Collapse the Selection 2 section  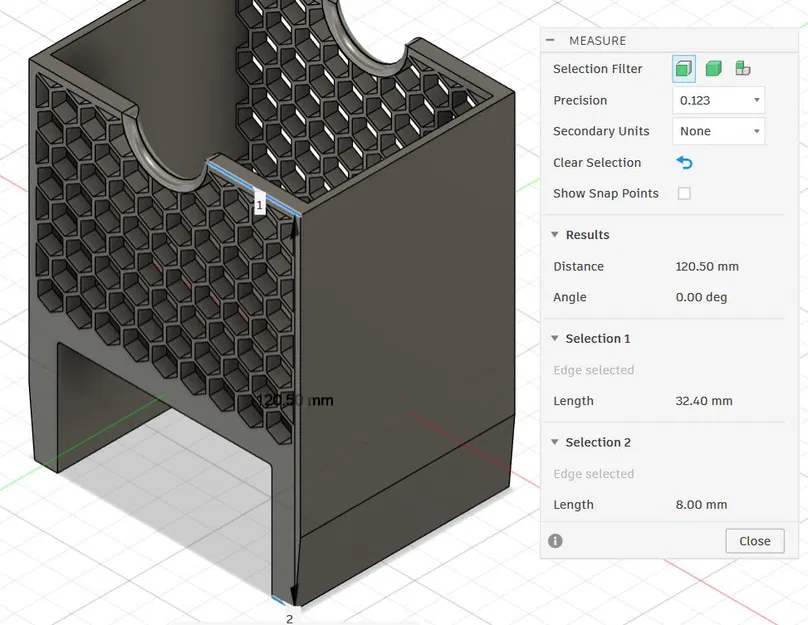[555, 443]
